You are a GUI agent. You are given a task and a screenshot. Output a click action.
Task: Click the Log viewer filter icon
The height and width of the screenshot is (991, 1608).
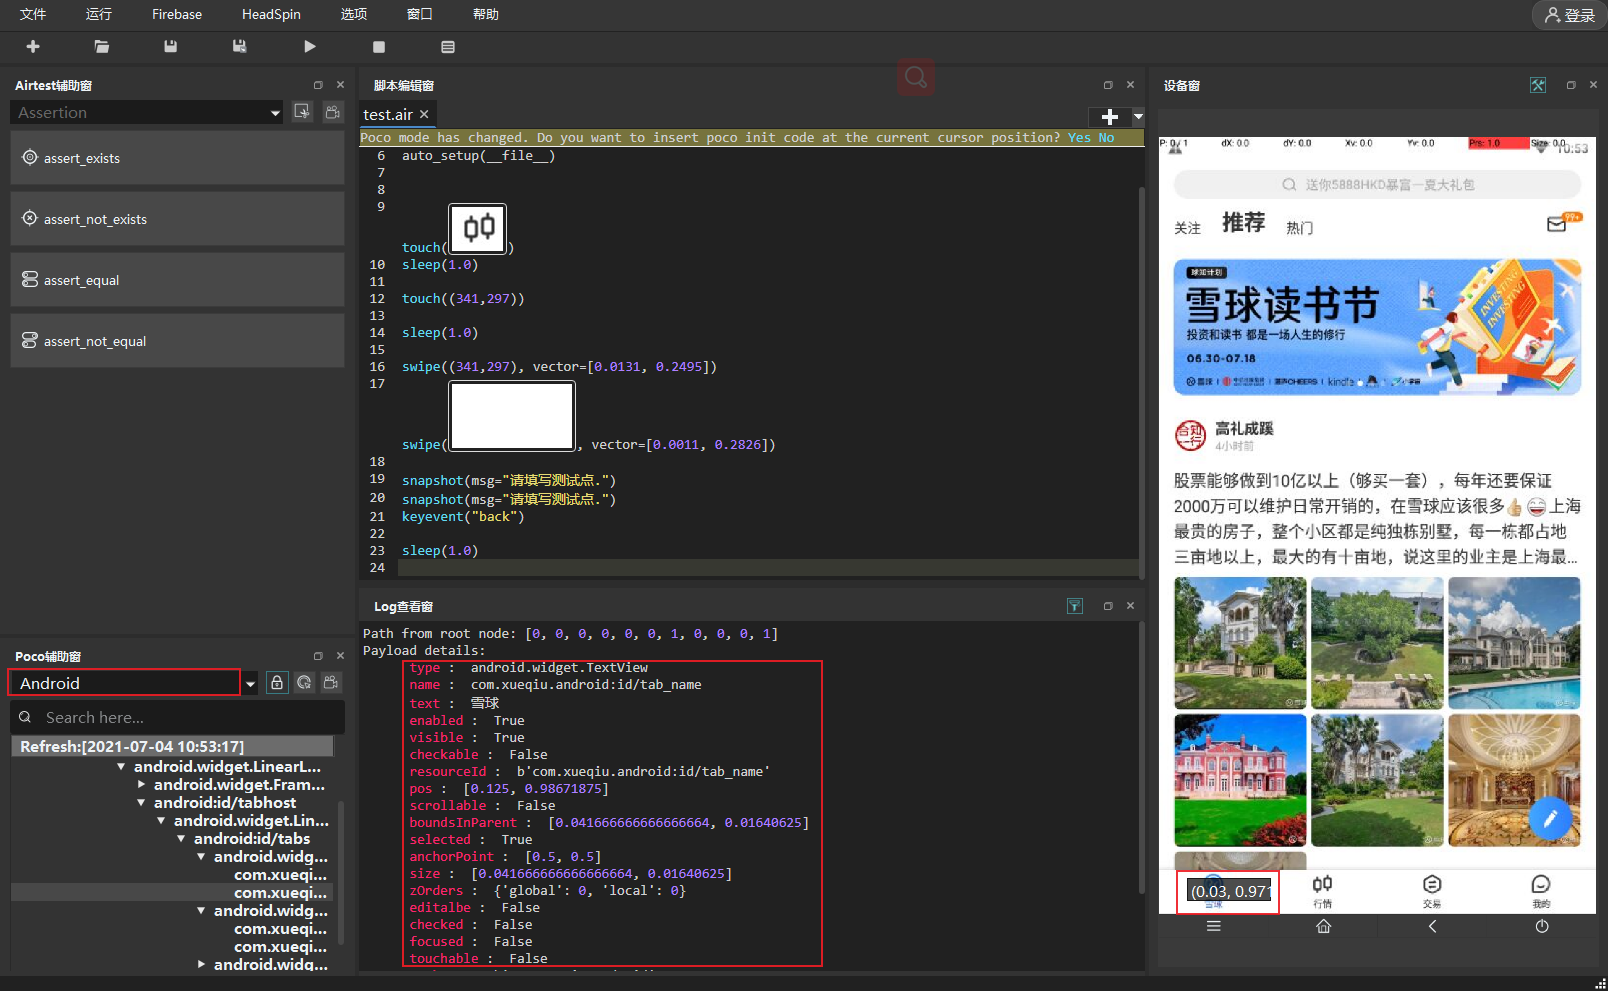pyautogui.click(x=1075, y=606)
